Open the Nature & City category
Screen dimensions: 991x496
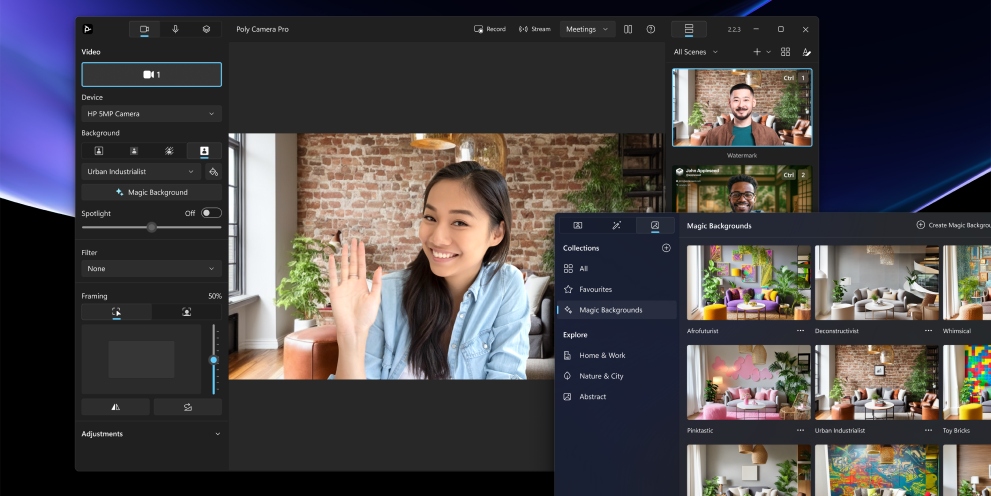coord(601,376)
